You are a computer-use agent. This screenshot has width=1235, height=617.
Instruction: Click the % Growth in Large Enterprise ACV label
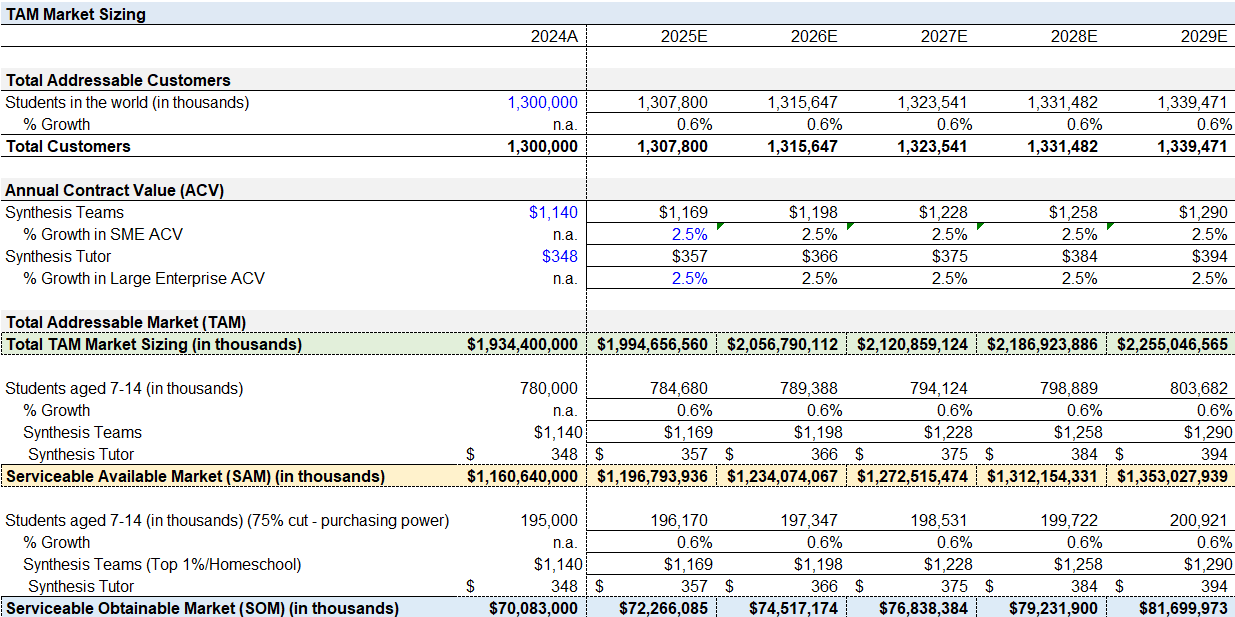click(x=144, y=278)
